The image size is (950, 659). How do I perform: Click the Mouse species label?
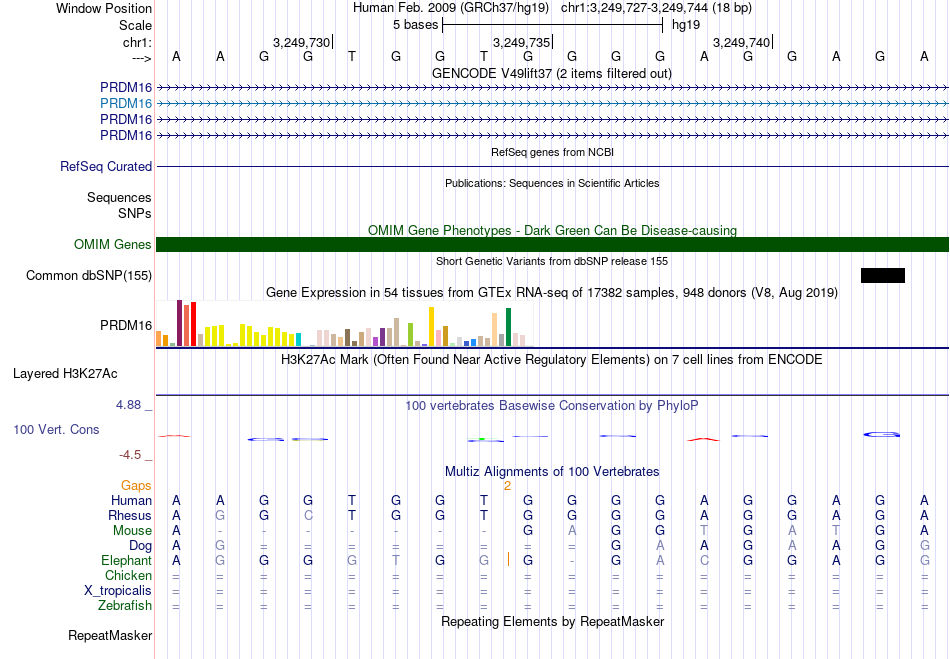132,531
